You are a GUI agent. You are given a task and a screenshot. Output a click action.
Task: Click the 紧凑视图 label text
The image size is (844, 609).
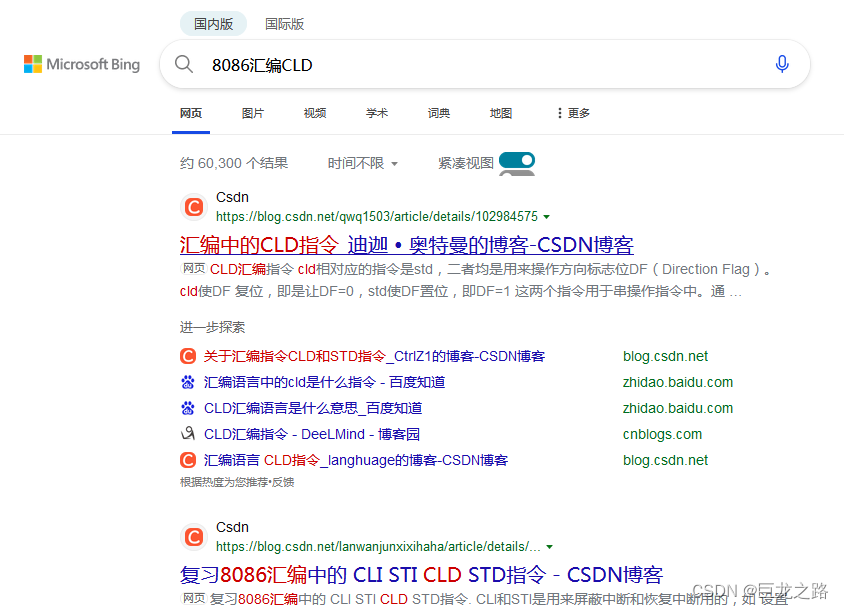click(466, 163)
